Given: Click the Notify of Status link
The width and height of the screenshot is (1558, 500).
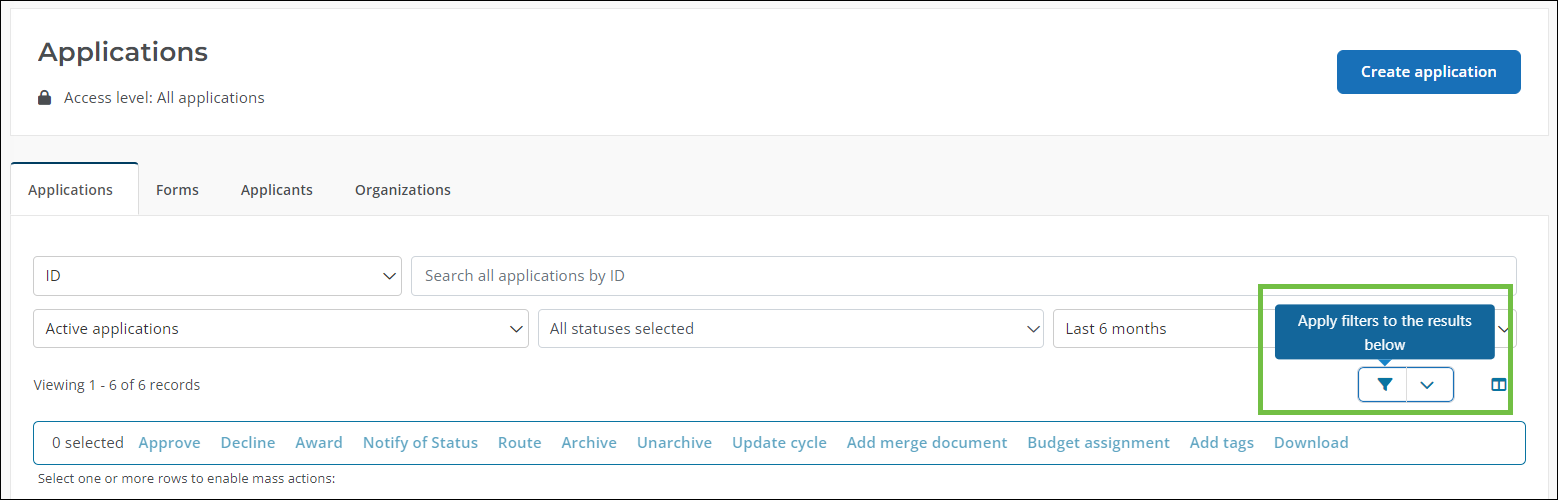Looking at the screenshot, I should [x=420, y=443].
